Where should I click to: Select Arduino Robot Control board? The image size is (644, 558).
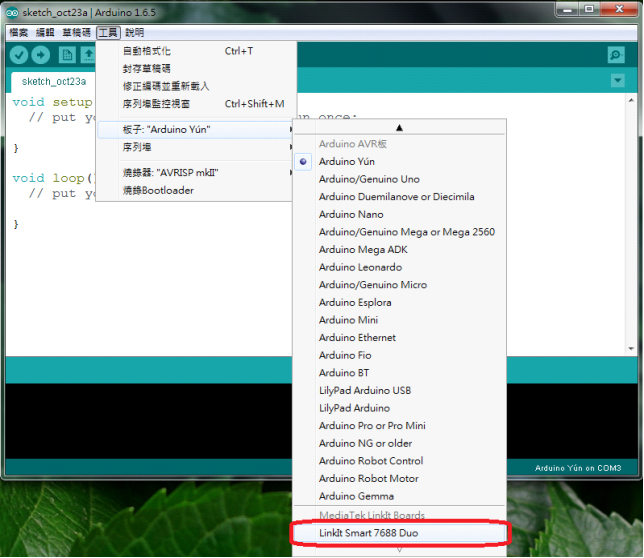pos(399,461)
